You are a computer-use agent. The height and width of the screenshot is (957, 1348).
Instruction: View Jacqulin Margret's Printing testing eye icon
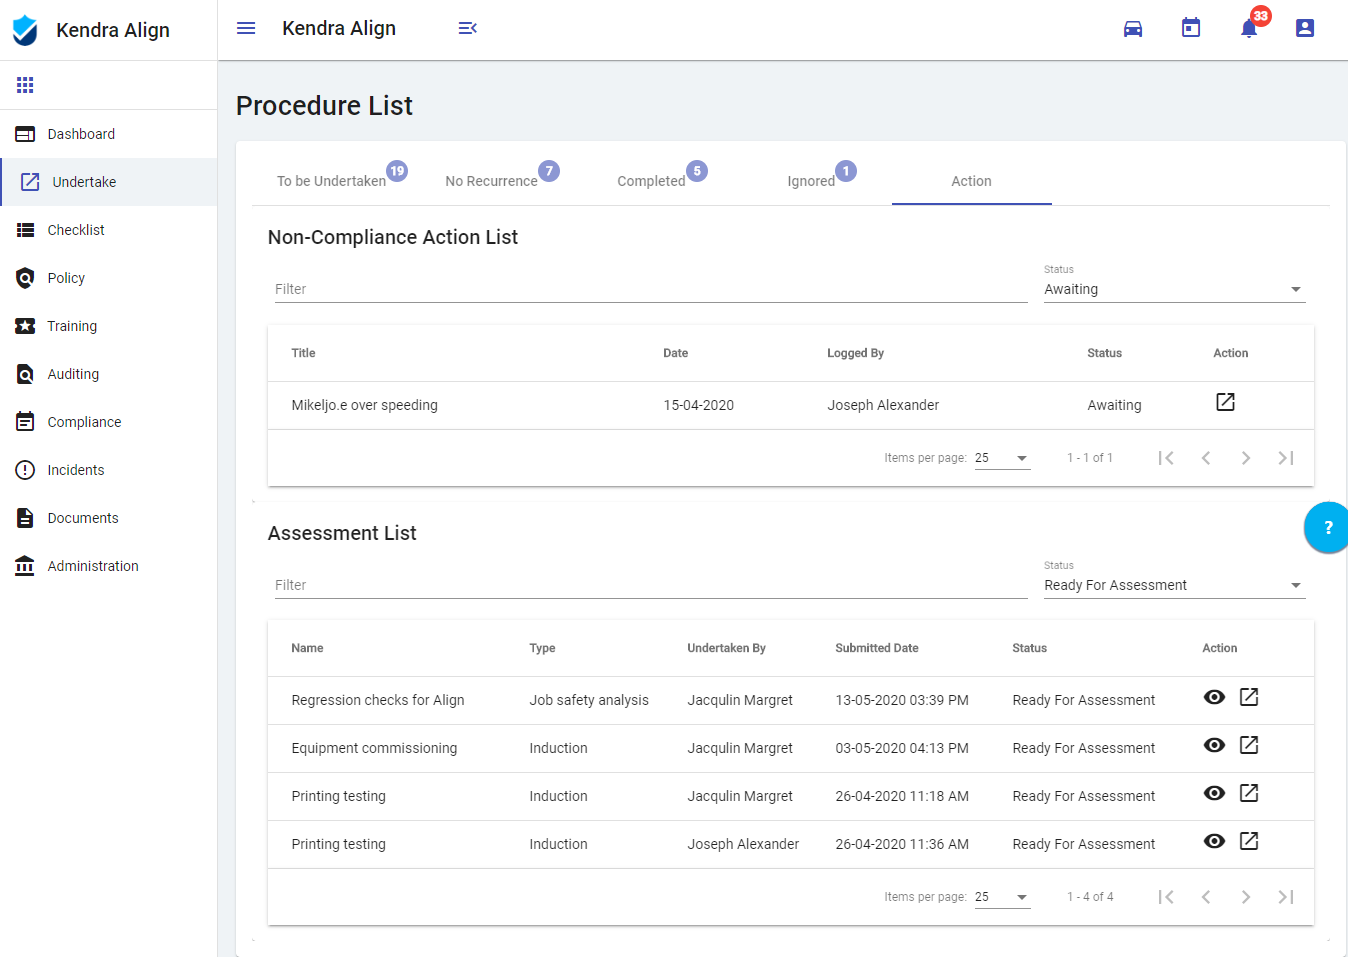[1214, 793]
